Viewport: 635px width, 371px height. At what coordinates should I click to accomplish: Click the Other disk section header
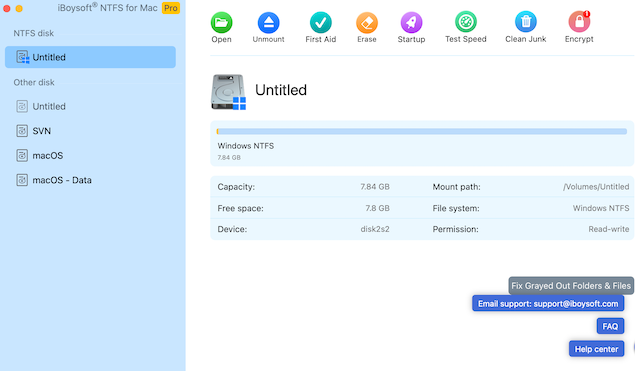34,82
